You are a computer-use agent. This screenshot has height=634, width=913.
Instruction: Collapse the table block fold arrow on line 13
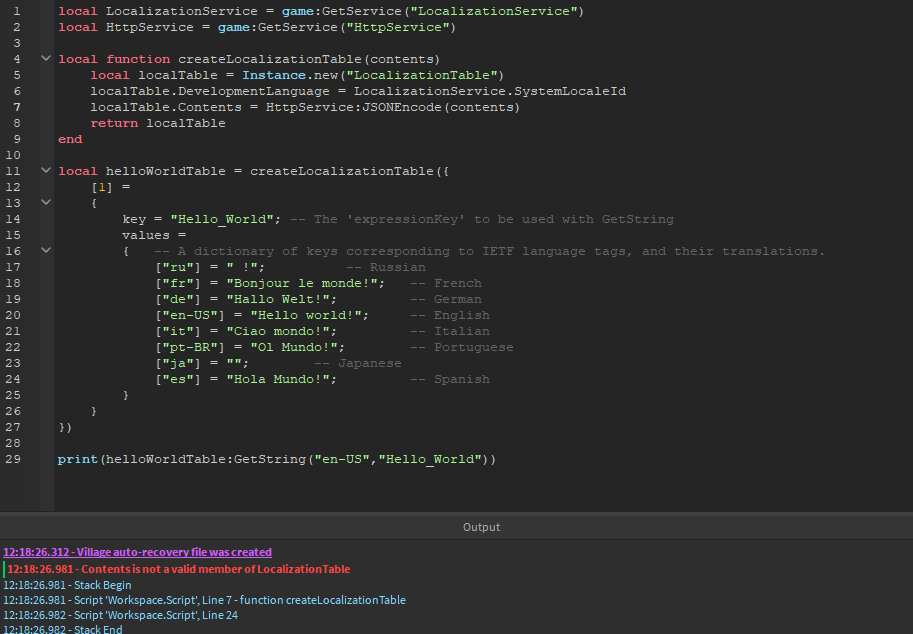click(46, 203)
